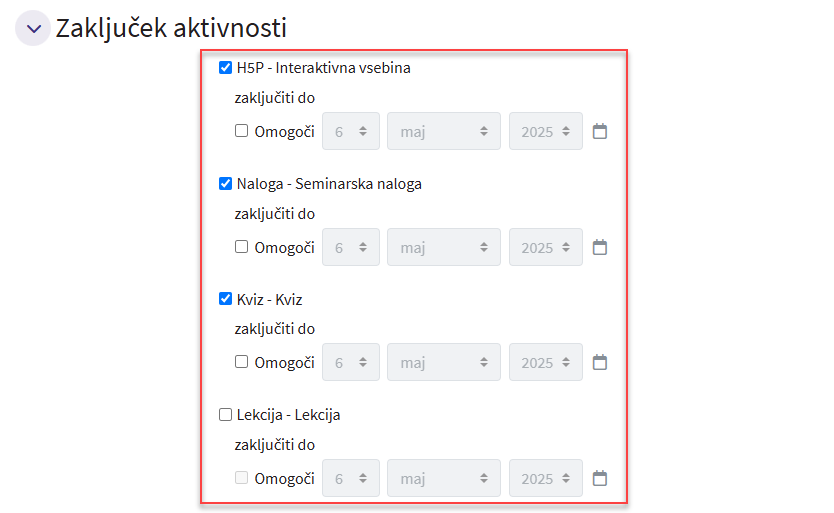Uncheck the Kviz - Kviz checkbox
Image resolution: width=834 pixels, height=513 pixels.
pos(225,299)
